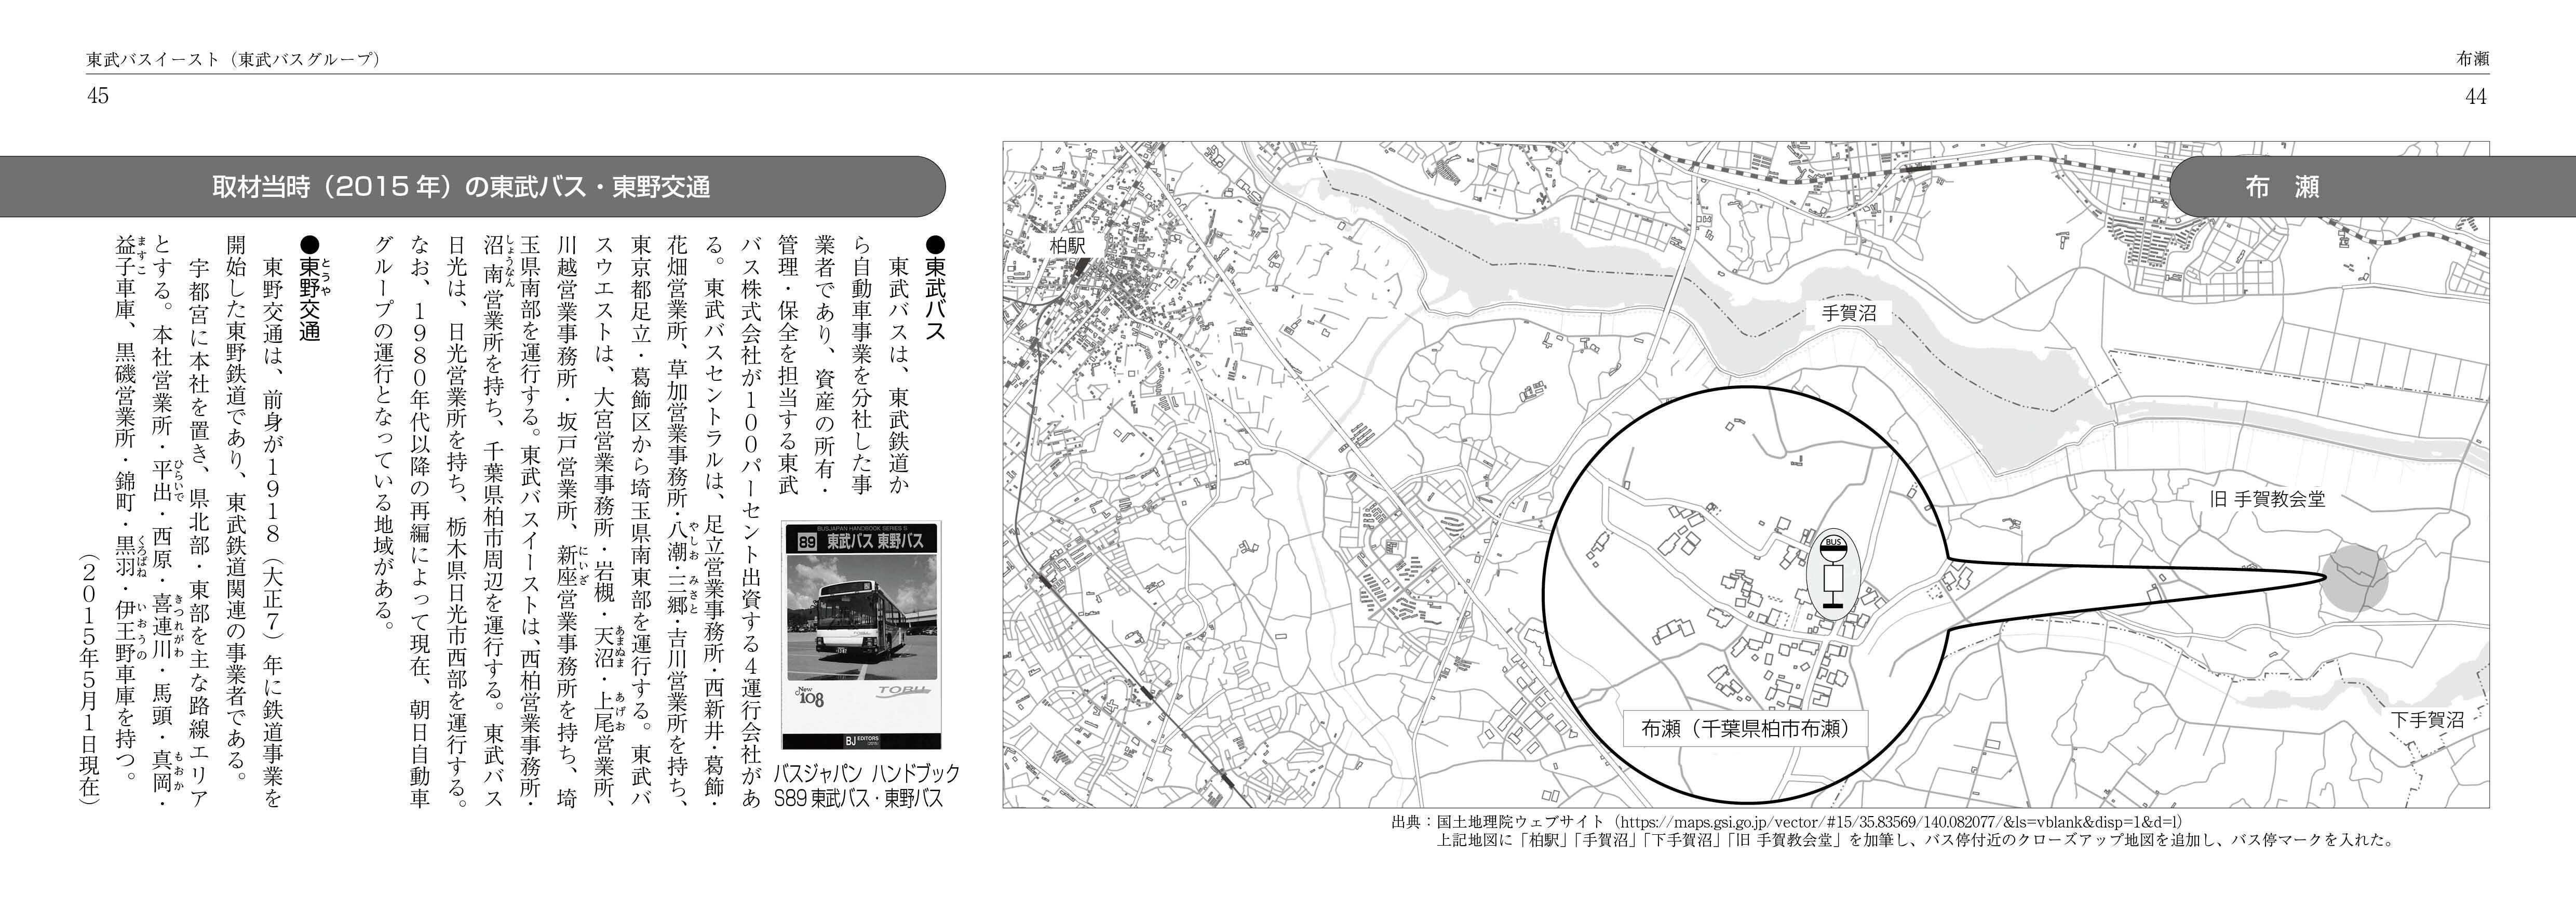Click the ●東野交通 section heading
This screenshot has height=908, width=2576.
[310, 289]
